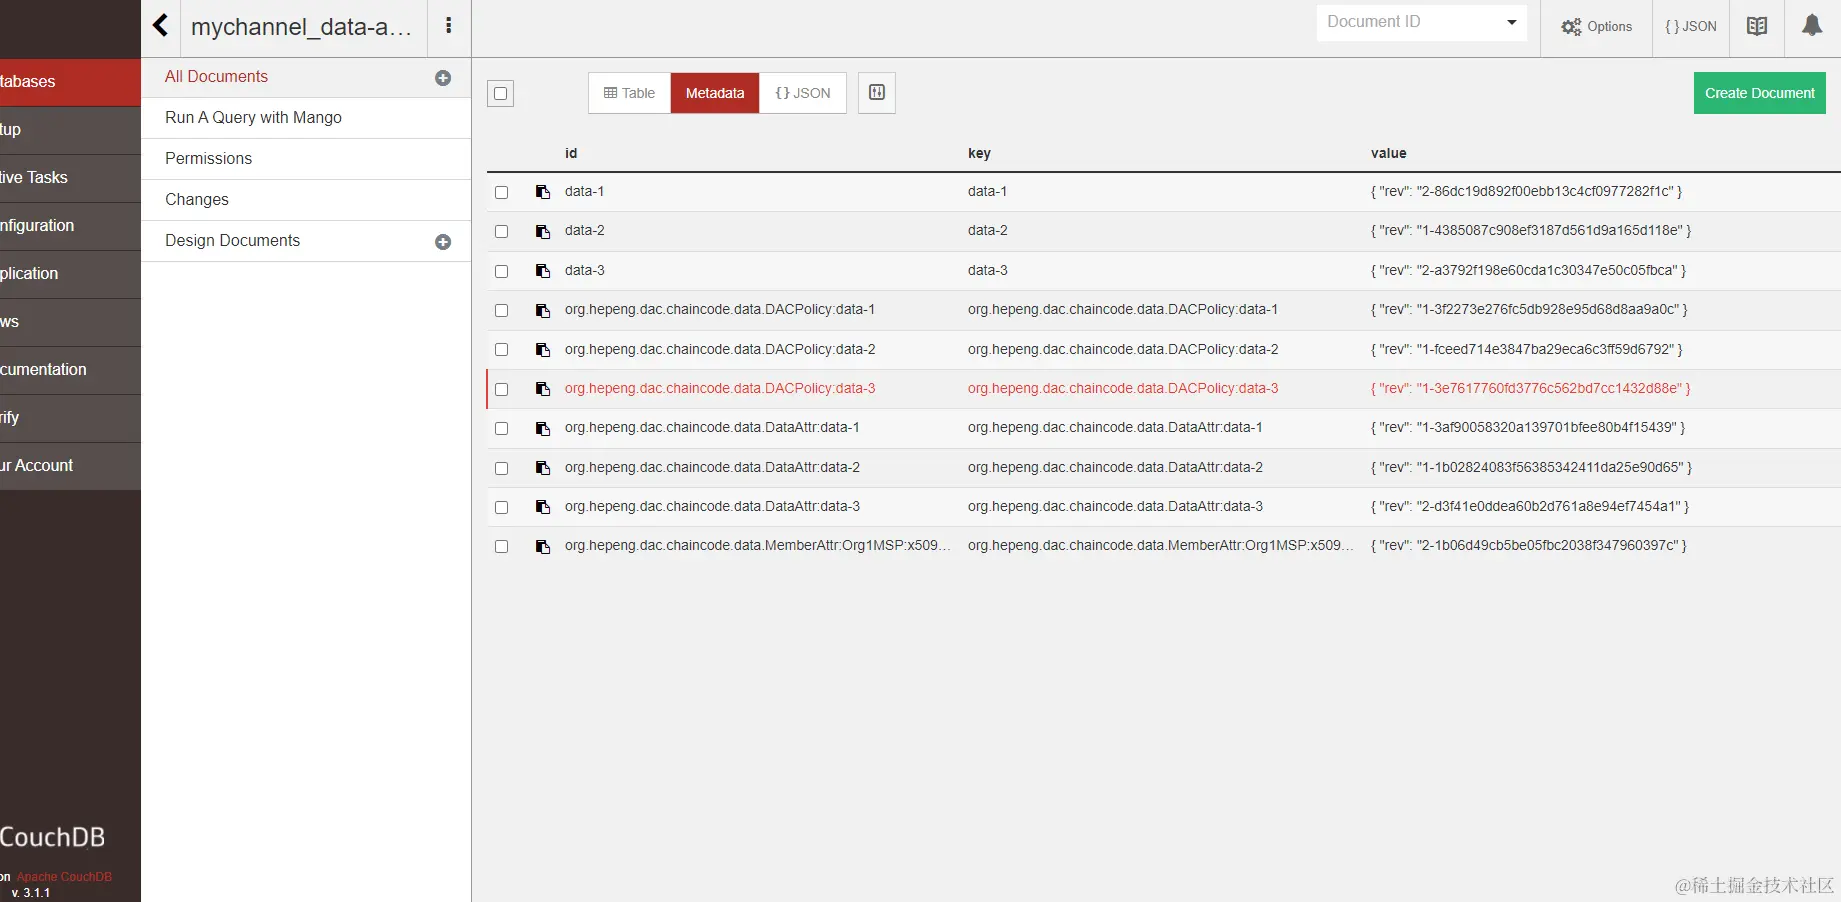Add new Design Document via plus icon
The width and height of the screenshot is (1841, 902).
pos(443,242)
